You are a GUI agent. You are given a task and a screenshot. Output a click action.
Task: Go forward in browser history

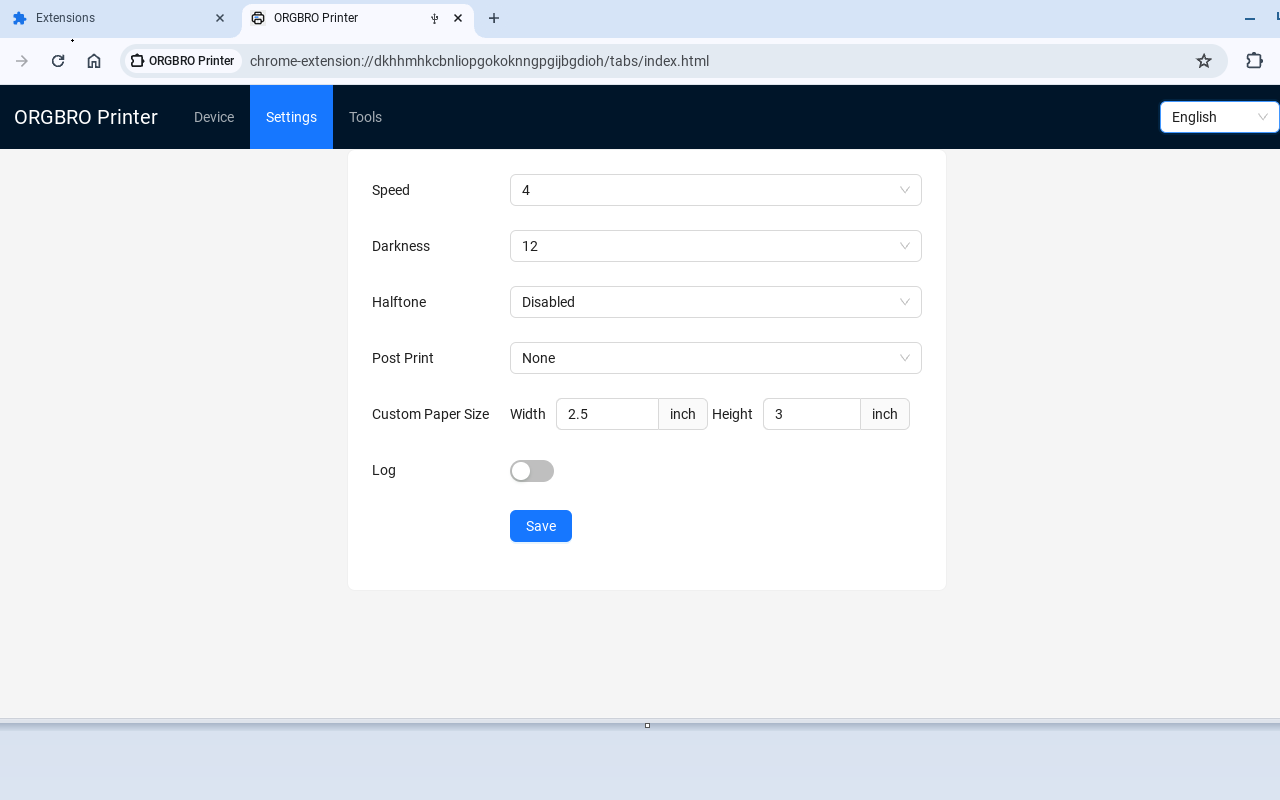pos(22,61)
